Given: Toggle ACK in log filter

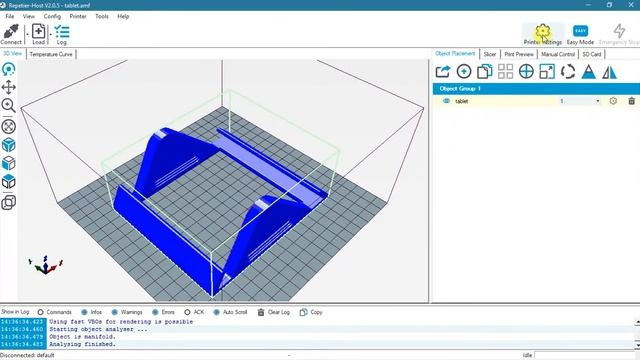Looking at the screenshot, I should (194, 312).
